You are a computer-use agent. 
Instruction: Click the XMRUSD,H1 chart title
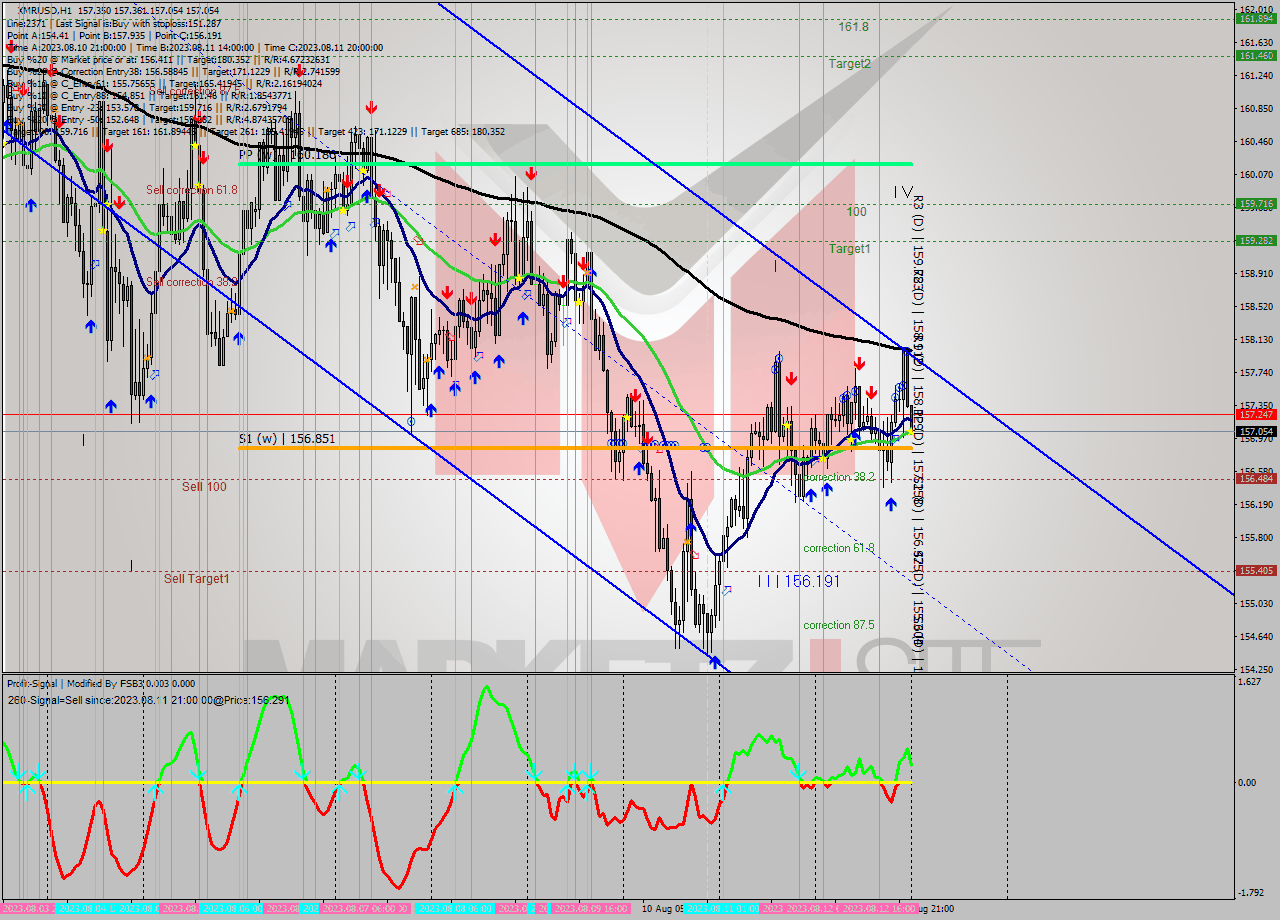click(x=47, y=9)
